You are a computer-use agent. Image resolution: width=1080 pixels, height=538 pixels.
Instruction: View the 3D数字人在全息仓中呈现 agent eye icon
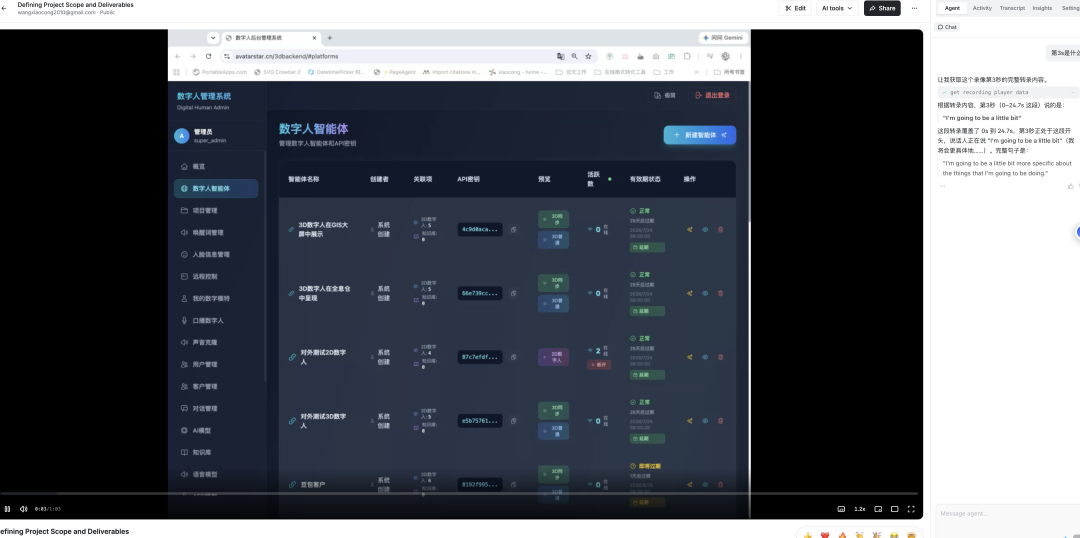(705, 293)
